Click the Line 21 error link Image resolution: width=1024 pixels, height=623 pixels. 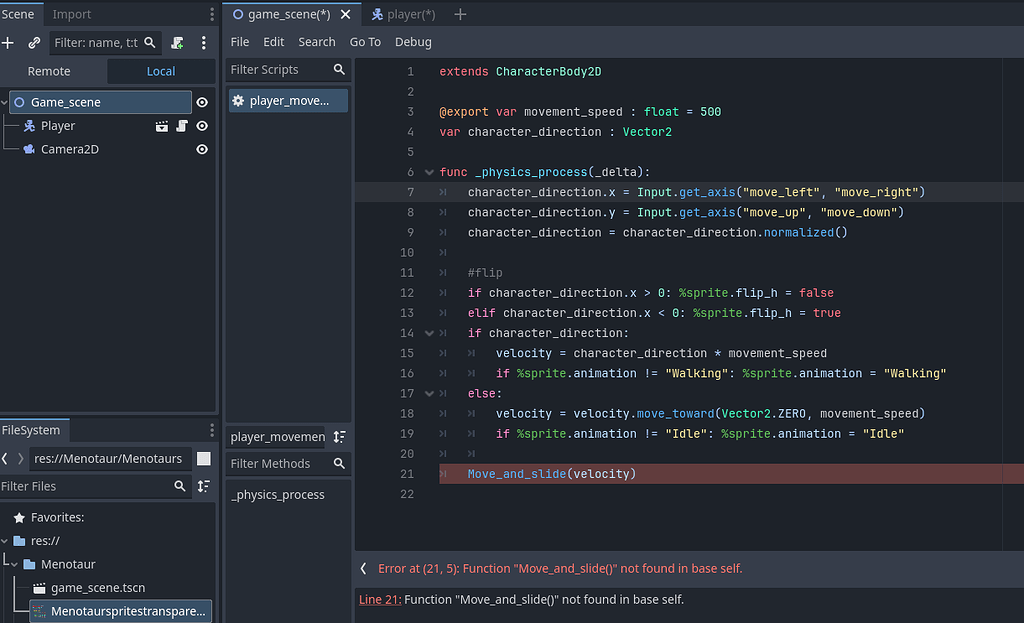pos(377,599)
